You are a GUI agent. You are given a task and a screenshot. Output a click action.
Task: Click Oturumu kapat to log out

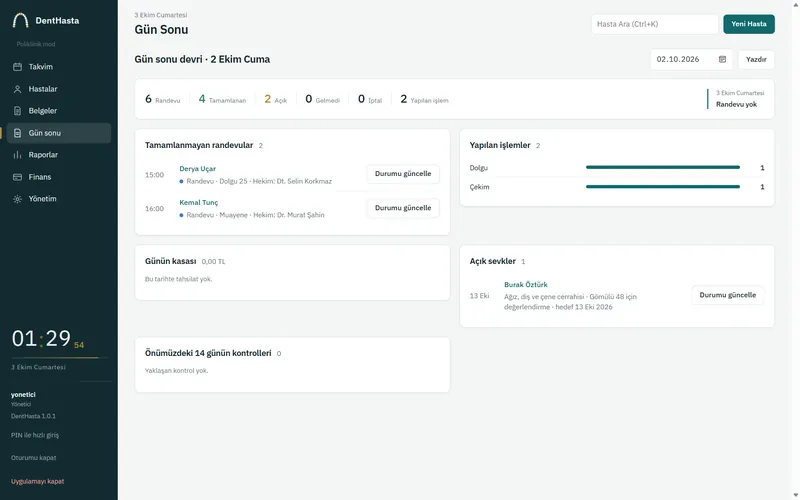coord(34,458)
